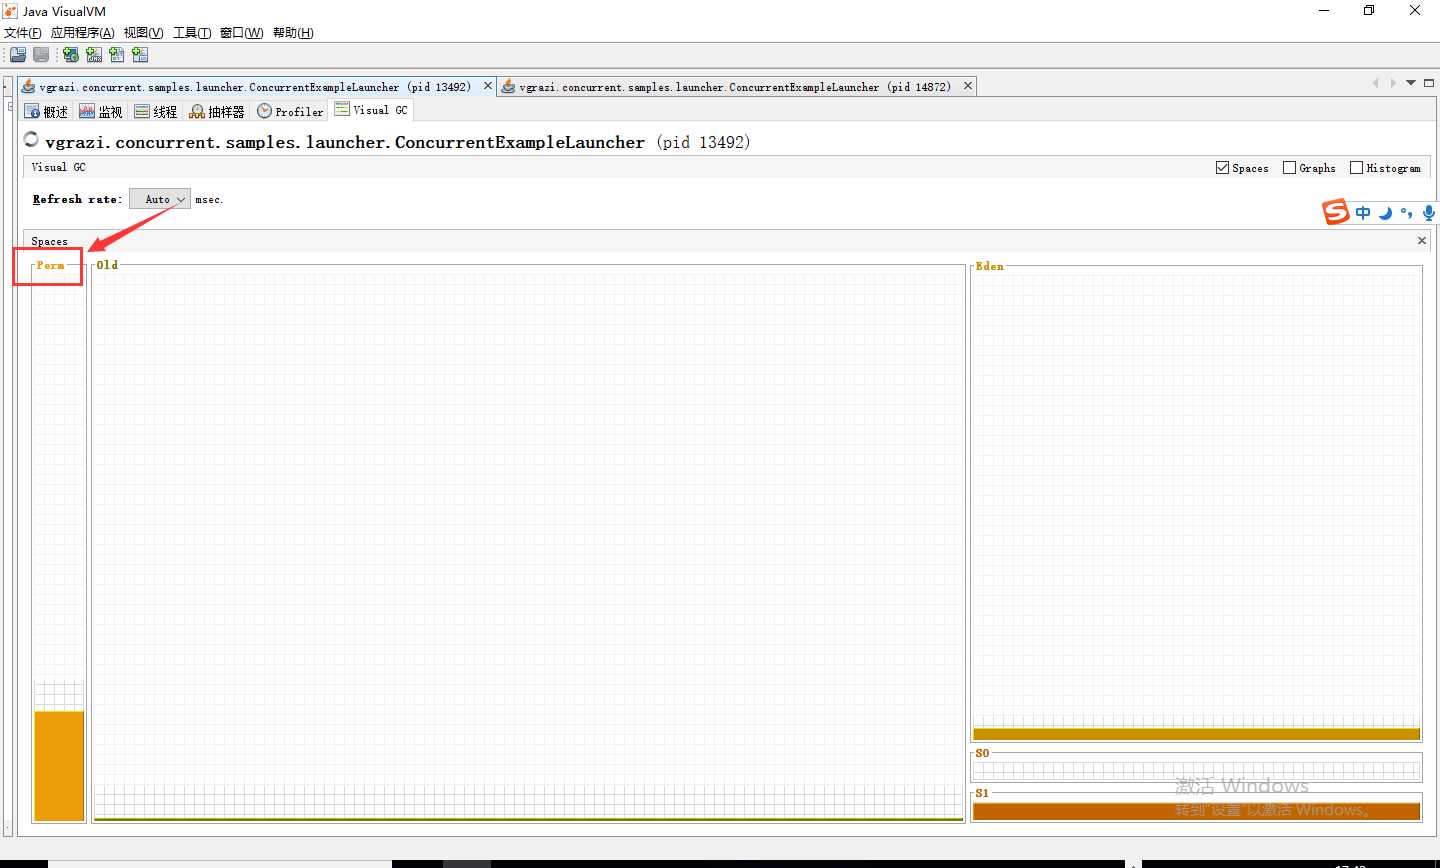Click the scroll documents left arrow

[x=1376, y=83]
